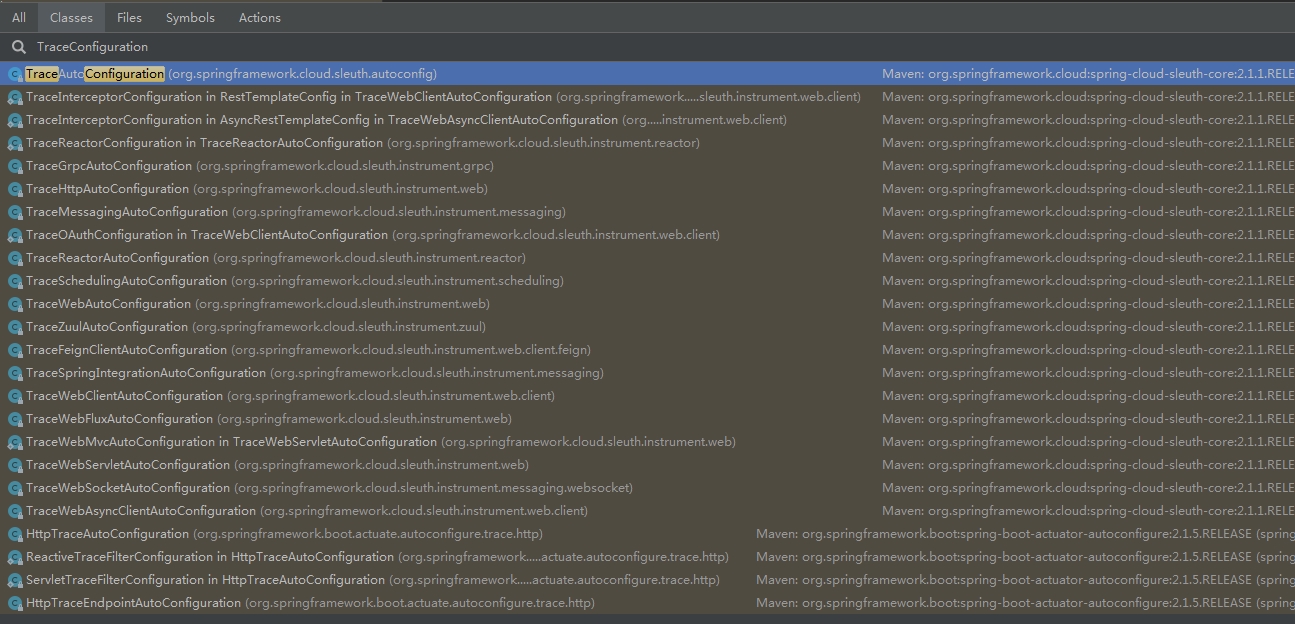
Task: Click class icon beside TraceZuulAutoConfiguration
Action: pyautogui.click(x=15, y=327)
